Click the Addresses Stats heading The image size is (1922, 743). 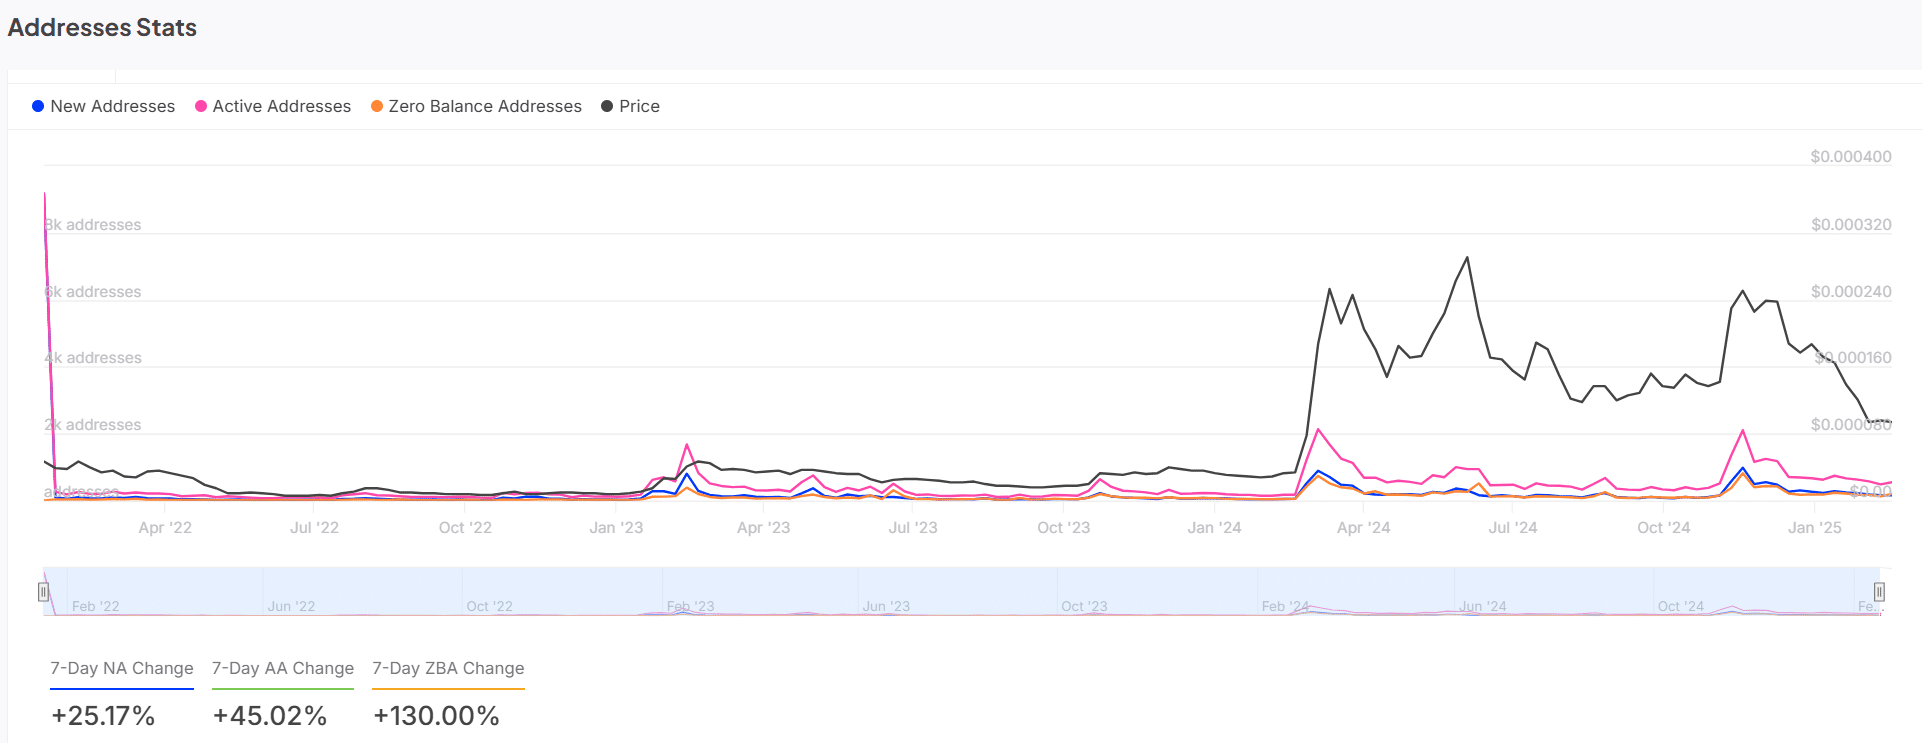pos(102,28)
